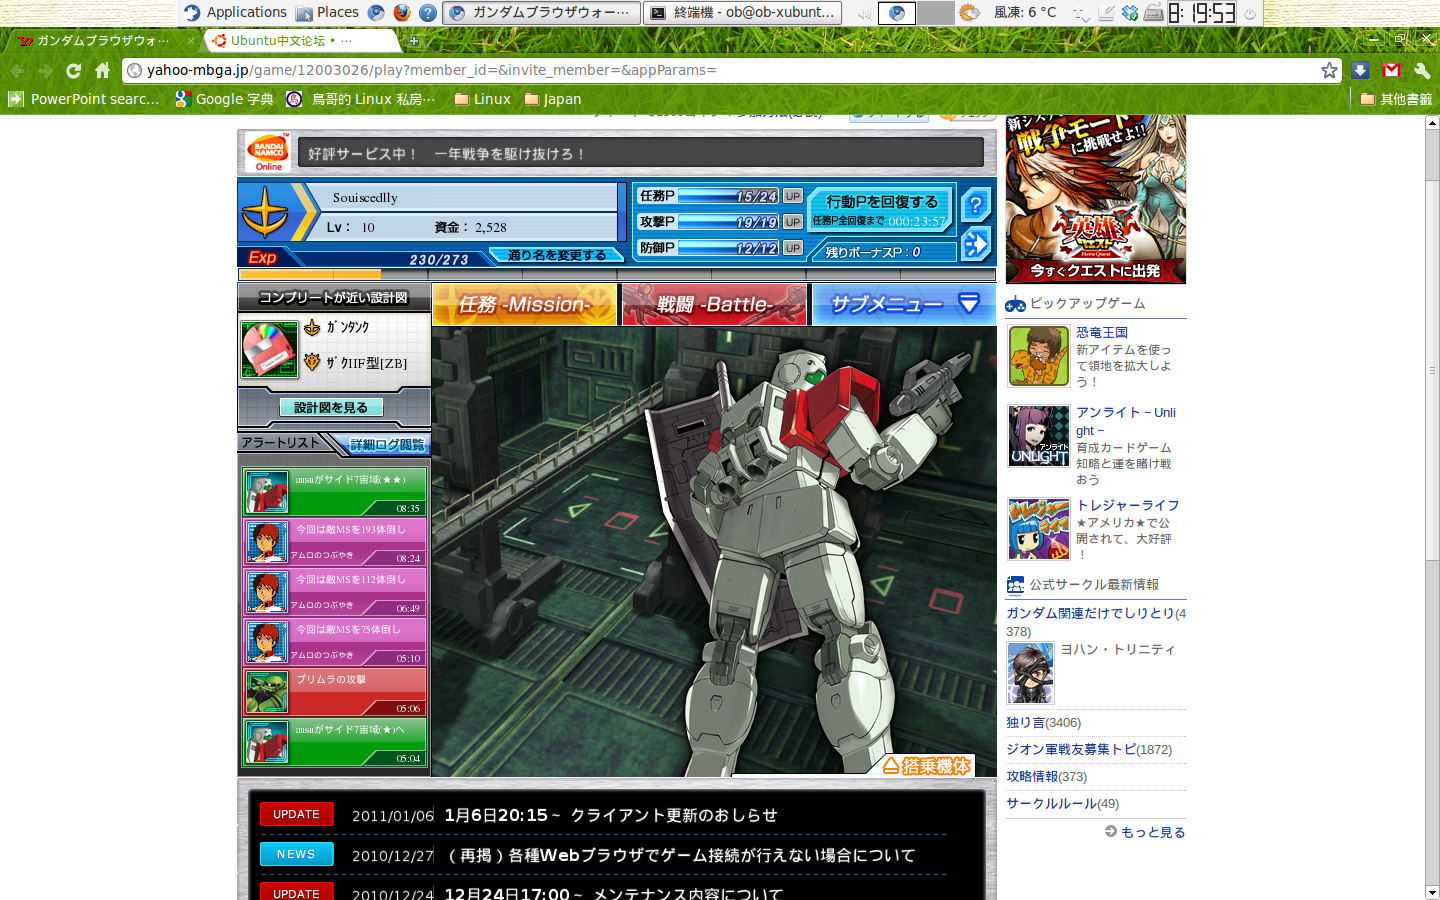Open the browser wrench settings menu

pyautogui.click(x=1422, y=70)
